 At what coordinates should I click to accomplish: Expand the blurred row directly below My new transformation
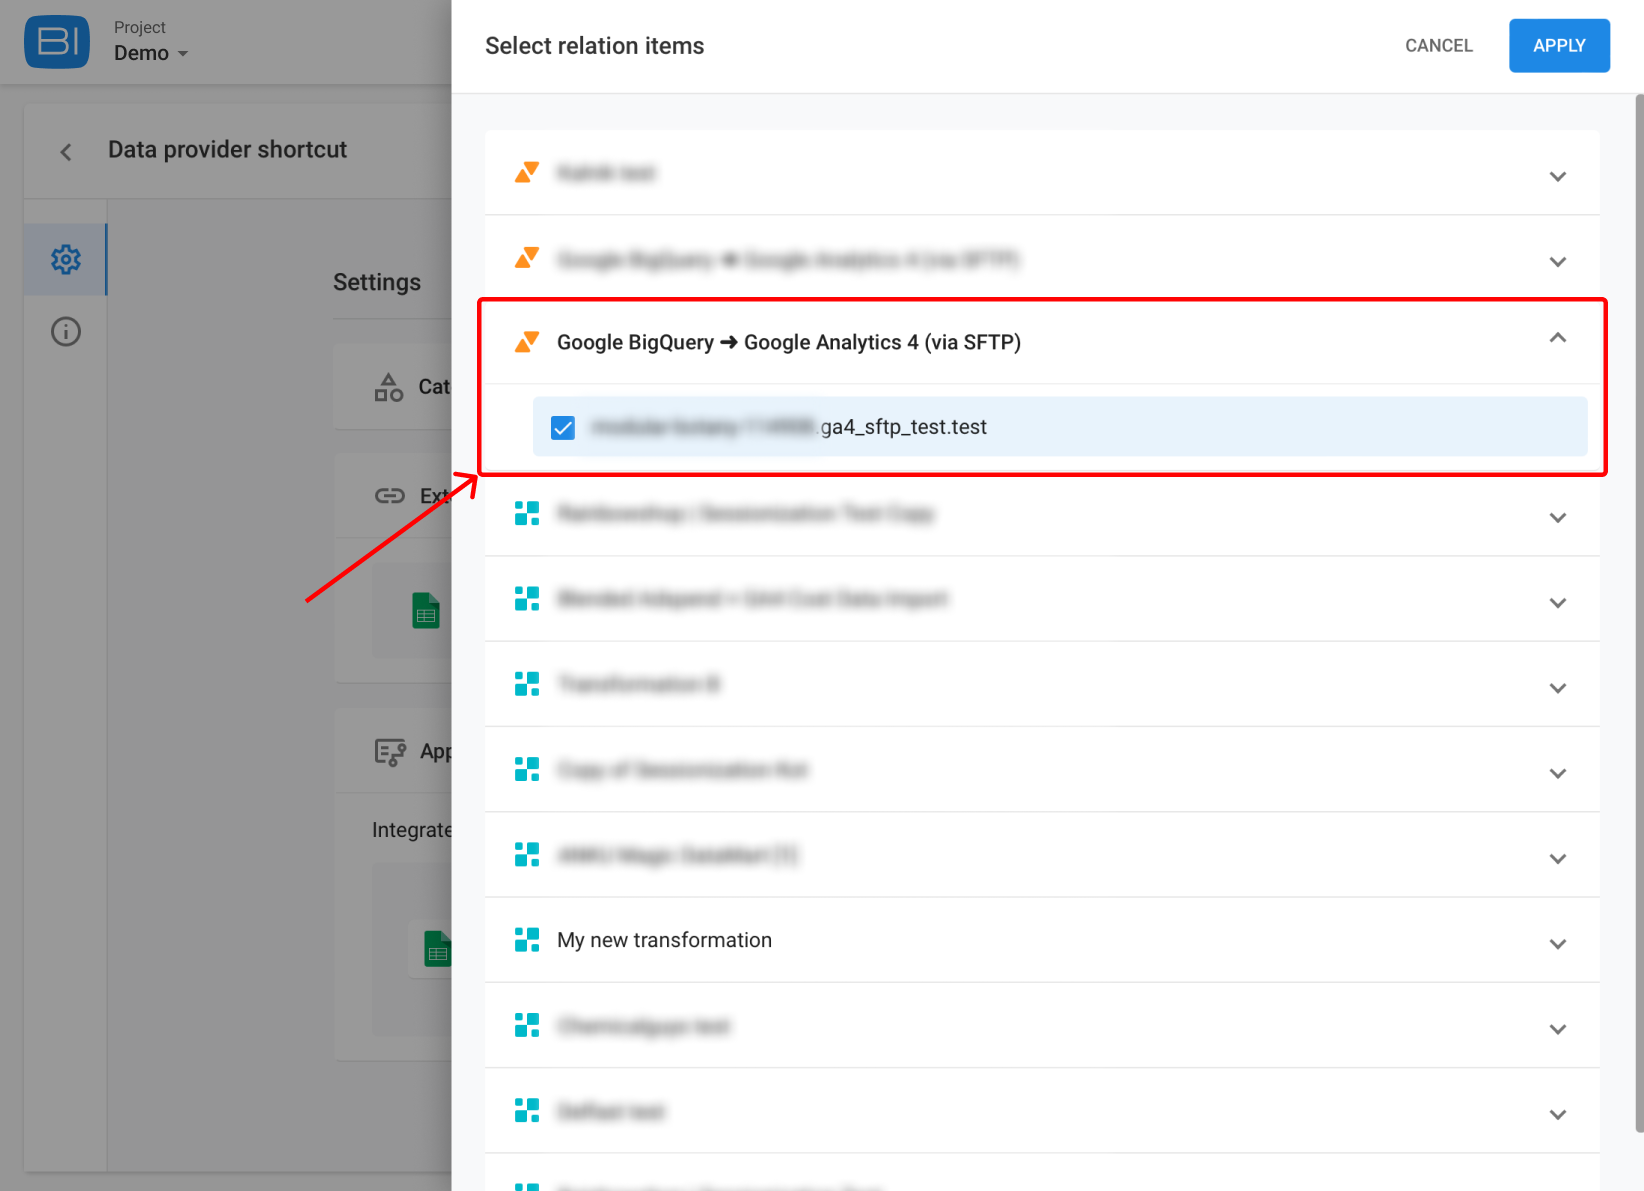[x=1557, y=1029]
